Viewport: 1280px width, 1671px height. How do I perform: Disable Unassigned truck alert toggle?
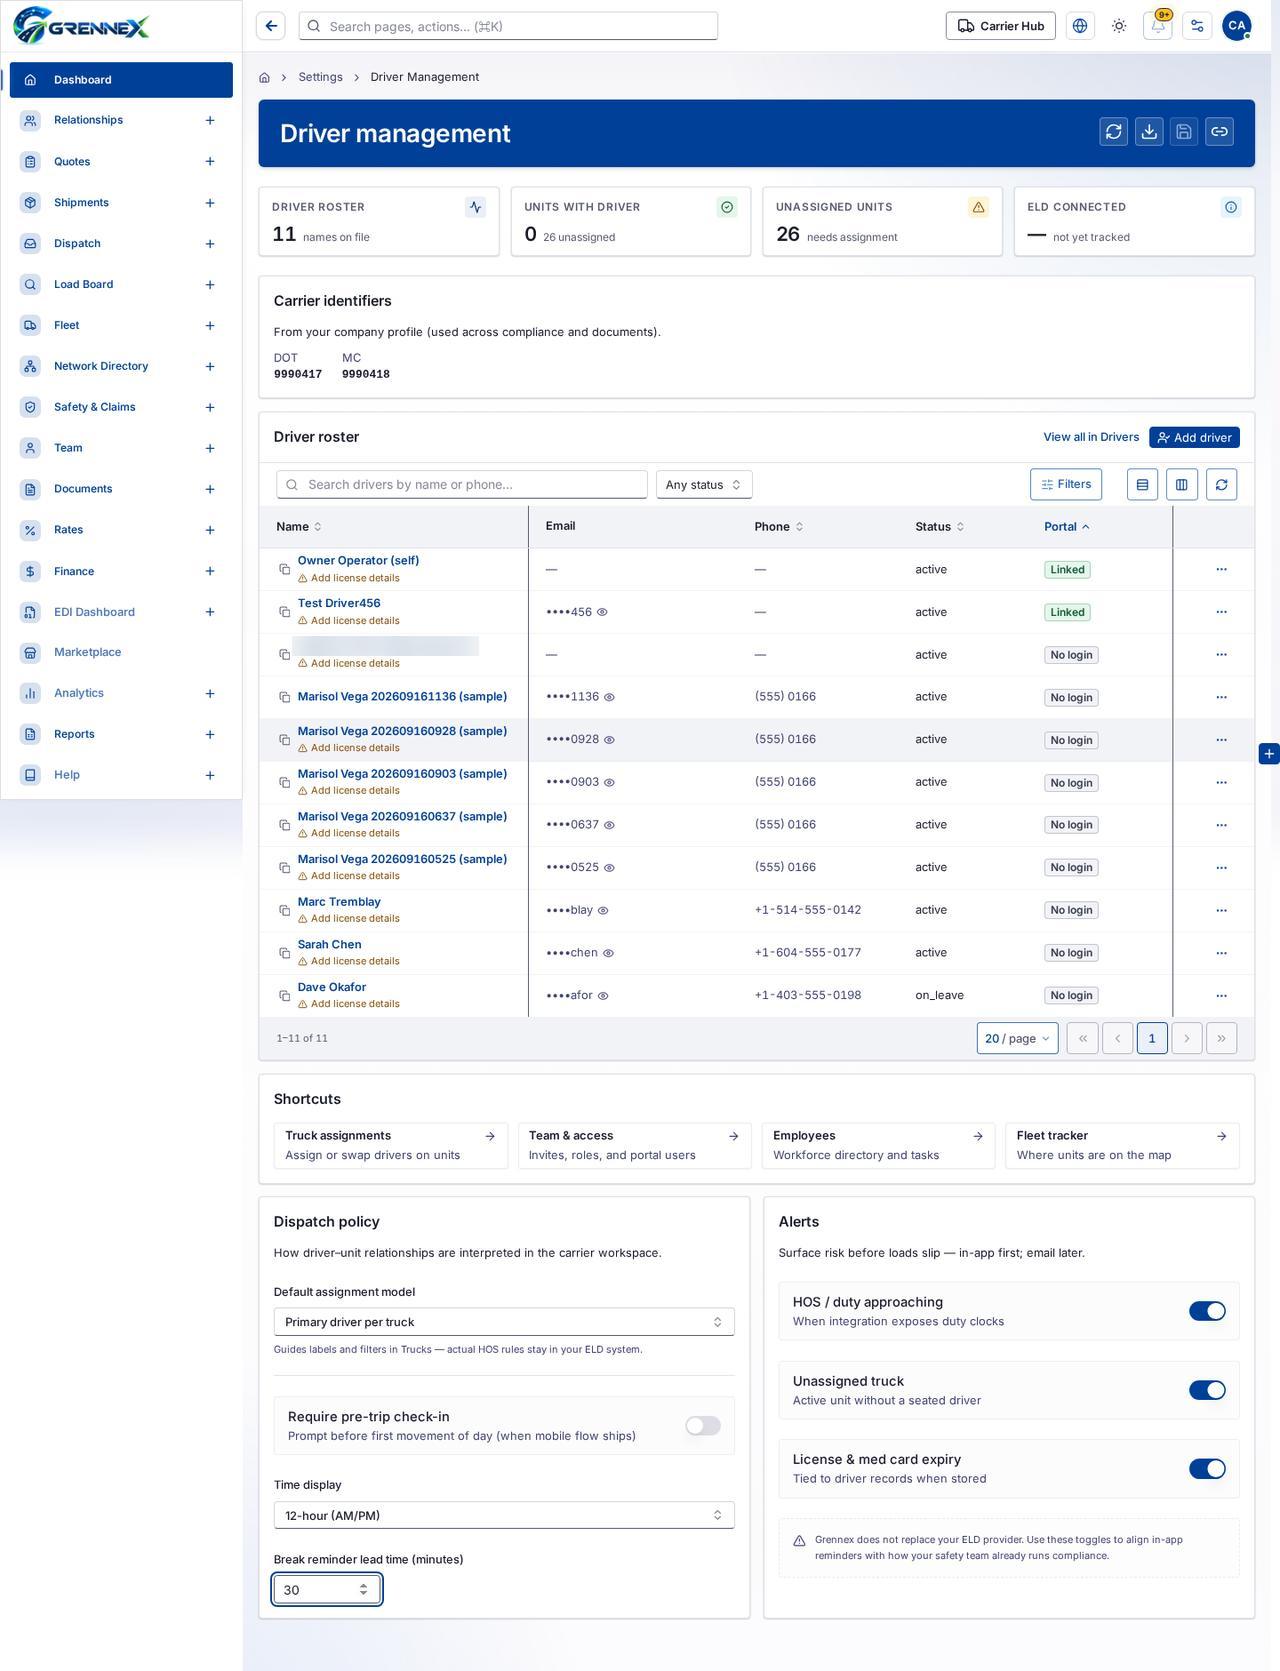(x=1207, y=1390)
